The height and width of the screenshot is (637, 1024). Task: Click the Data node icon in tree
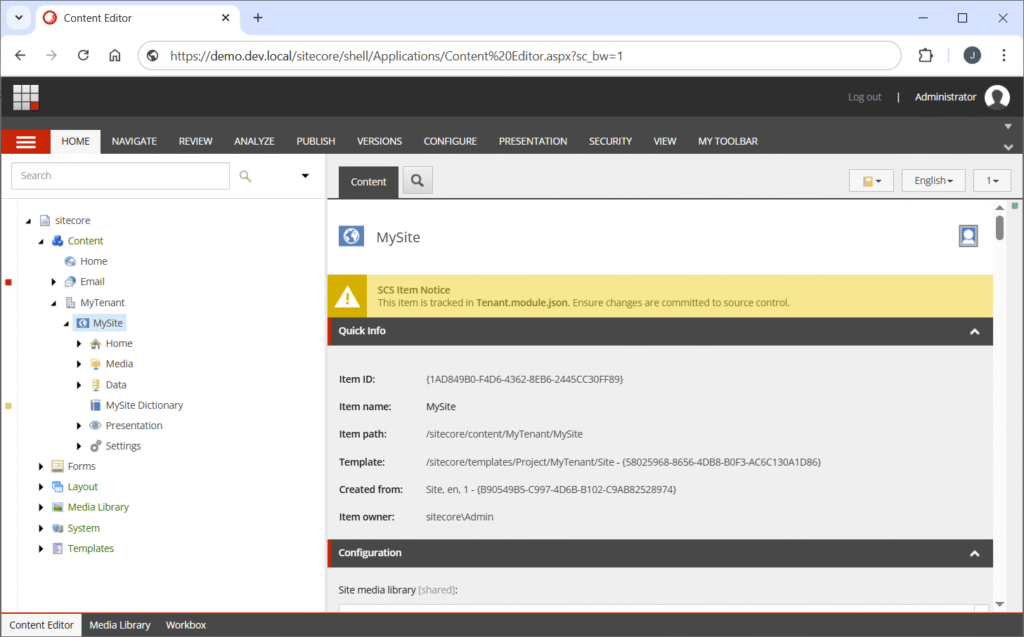[95, 385]
